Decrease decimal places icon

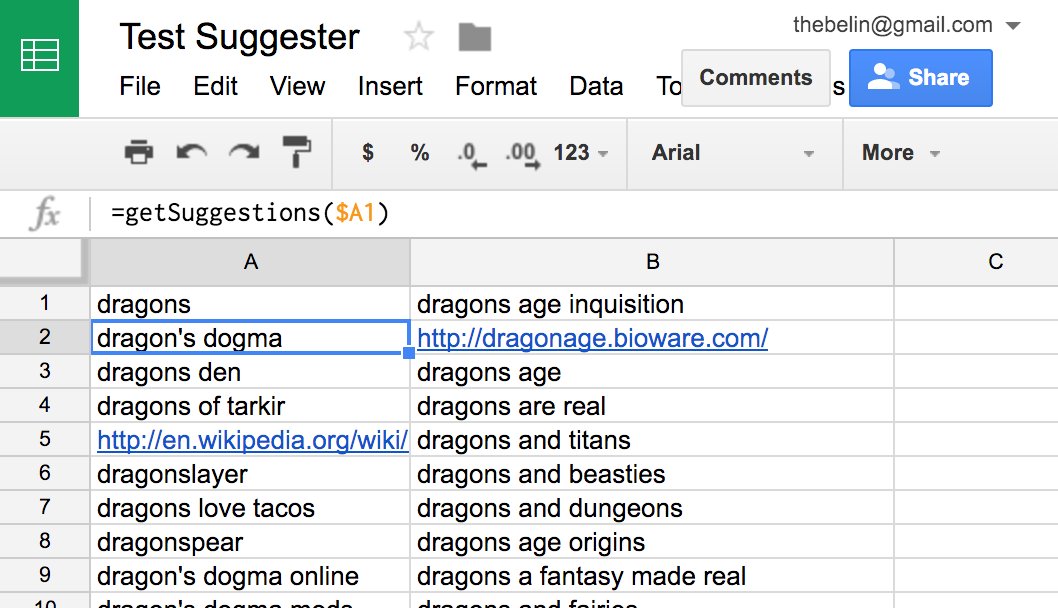coord(472,155)
